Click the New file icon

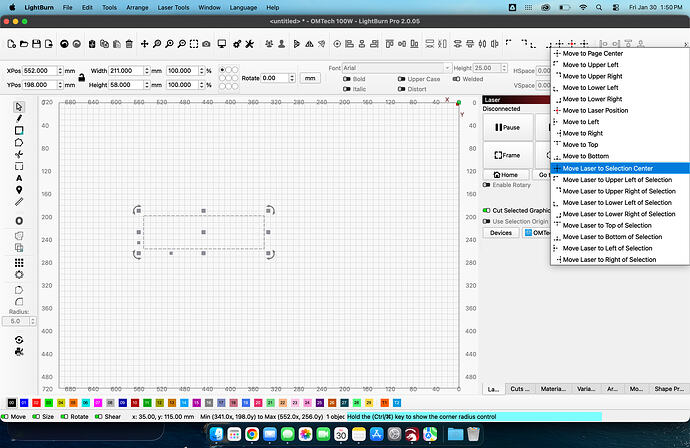(x=11, y=44)
